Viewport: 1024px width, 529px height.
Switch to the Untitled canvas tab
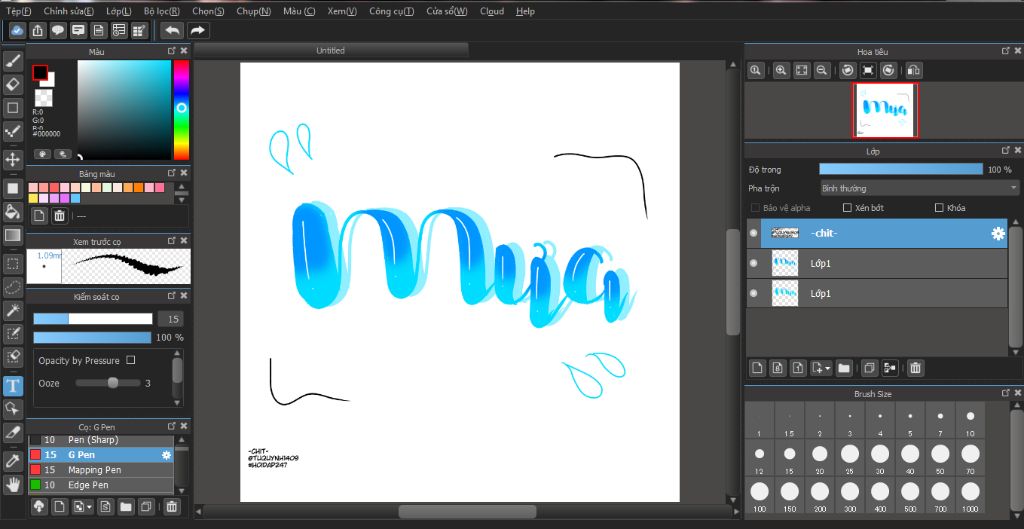(x=330, y=50)
